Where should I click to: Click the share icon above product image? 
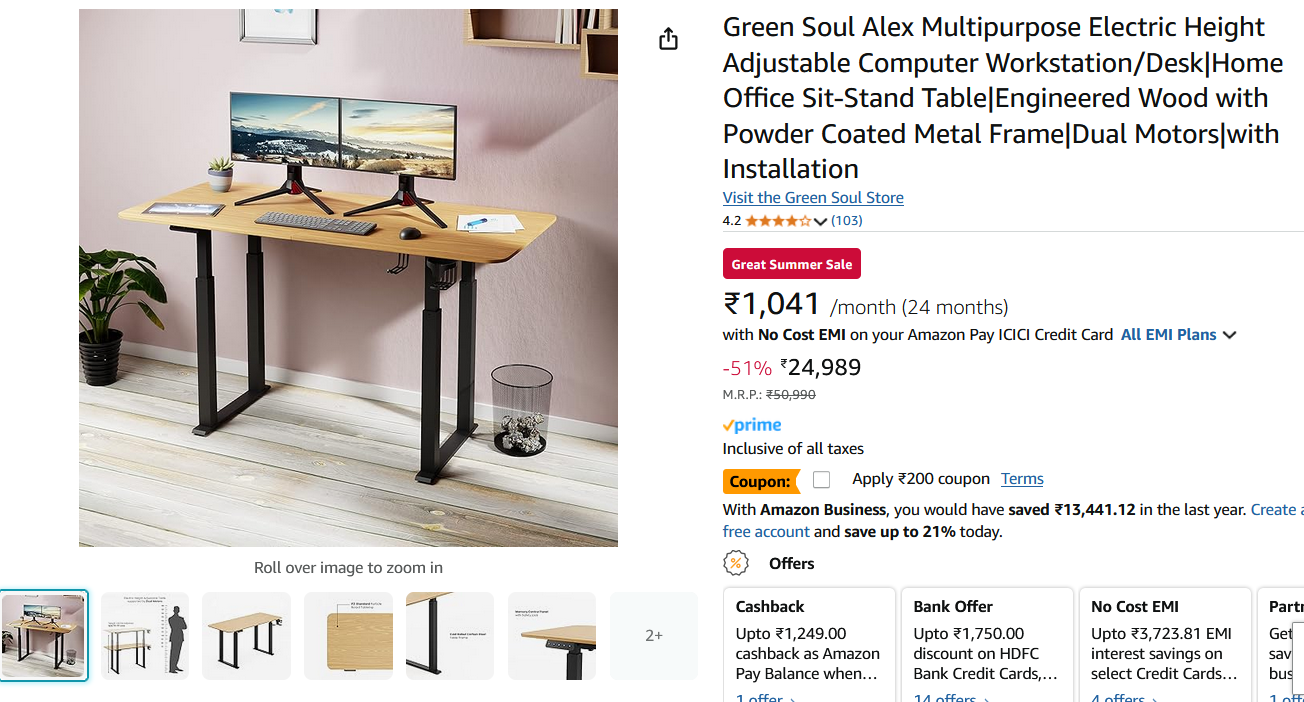point(668,39)
